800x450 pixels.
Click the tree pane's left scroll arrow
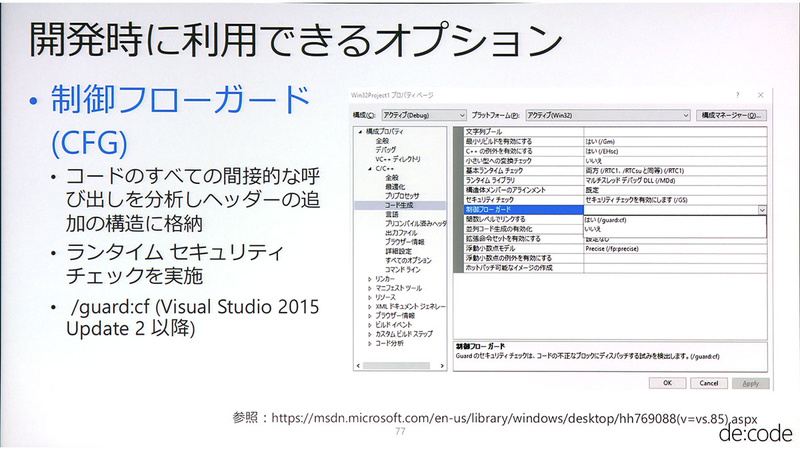point(358,365)
